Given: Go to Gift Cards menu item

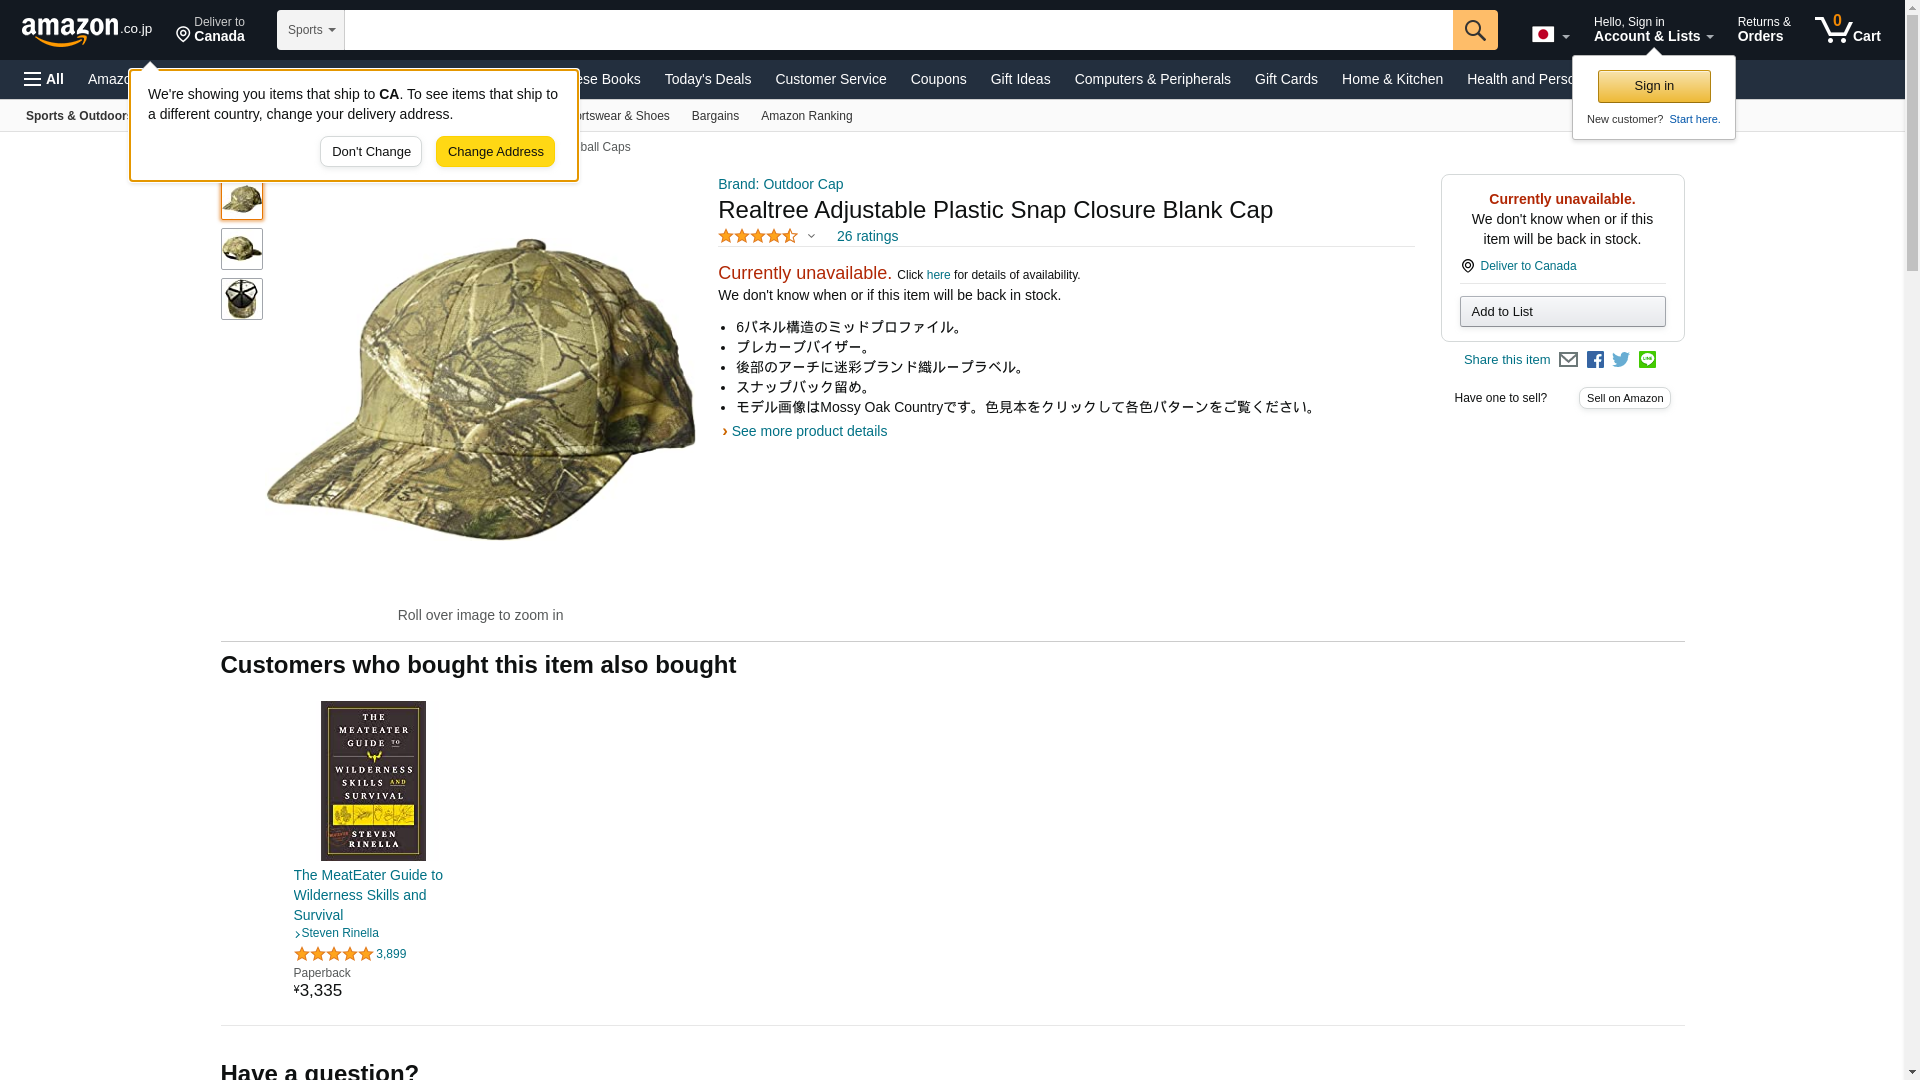Looking at the screenshot, I should 1286,79.
